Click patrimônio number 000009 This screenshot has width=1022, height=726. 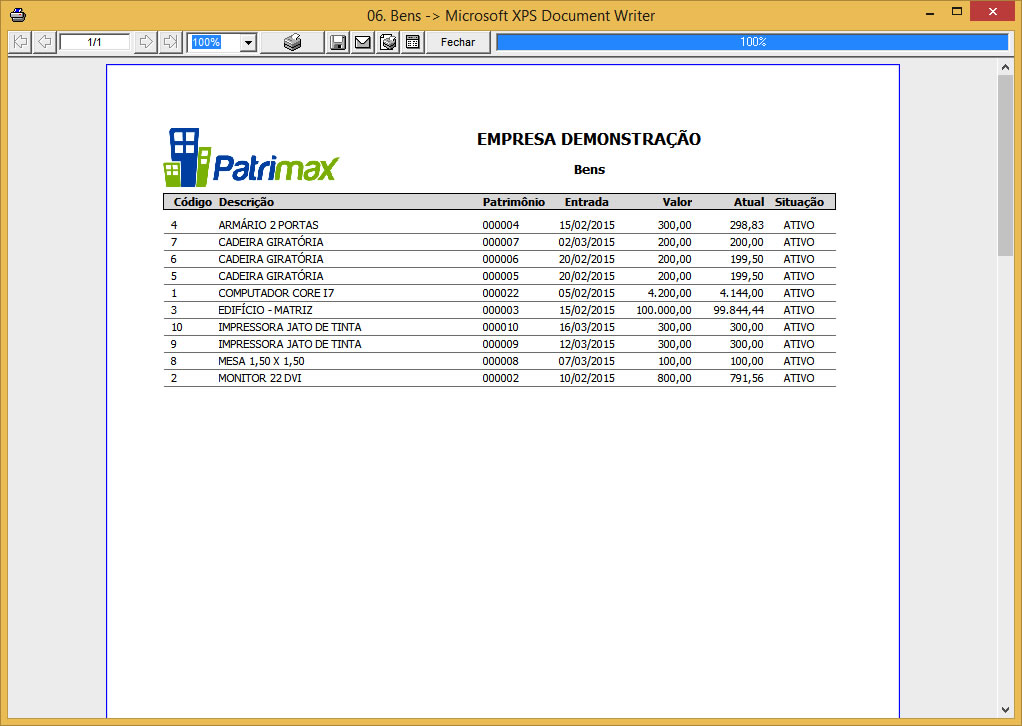[x=501, y=344]
